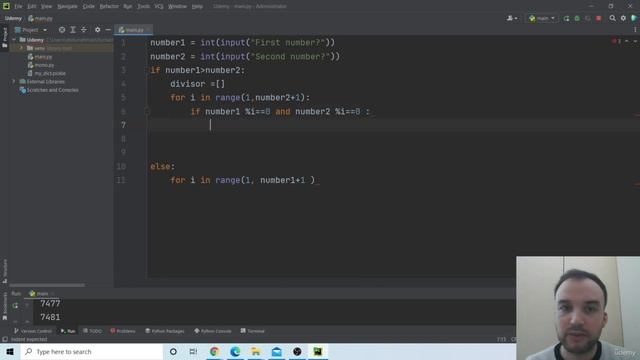Open the View menu
Image resolution: width=640 pixels, height=360 pixels.
coord(47,7)
